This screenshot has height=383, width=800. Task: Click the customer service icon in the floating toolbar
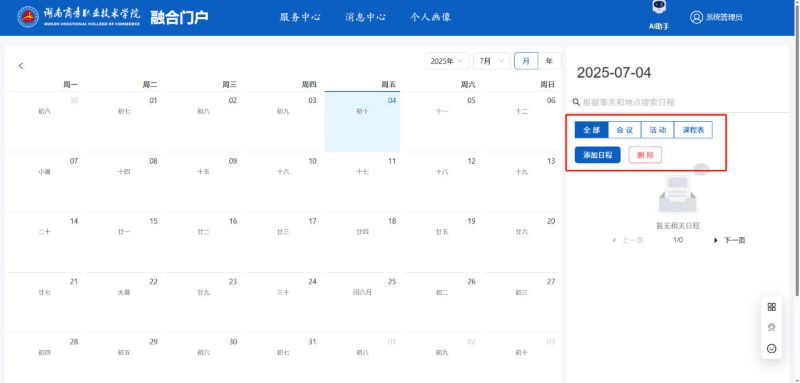[771, 328]
